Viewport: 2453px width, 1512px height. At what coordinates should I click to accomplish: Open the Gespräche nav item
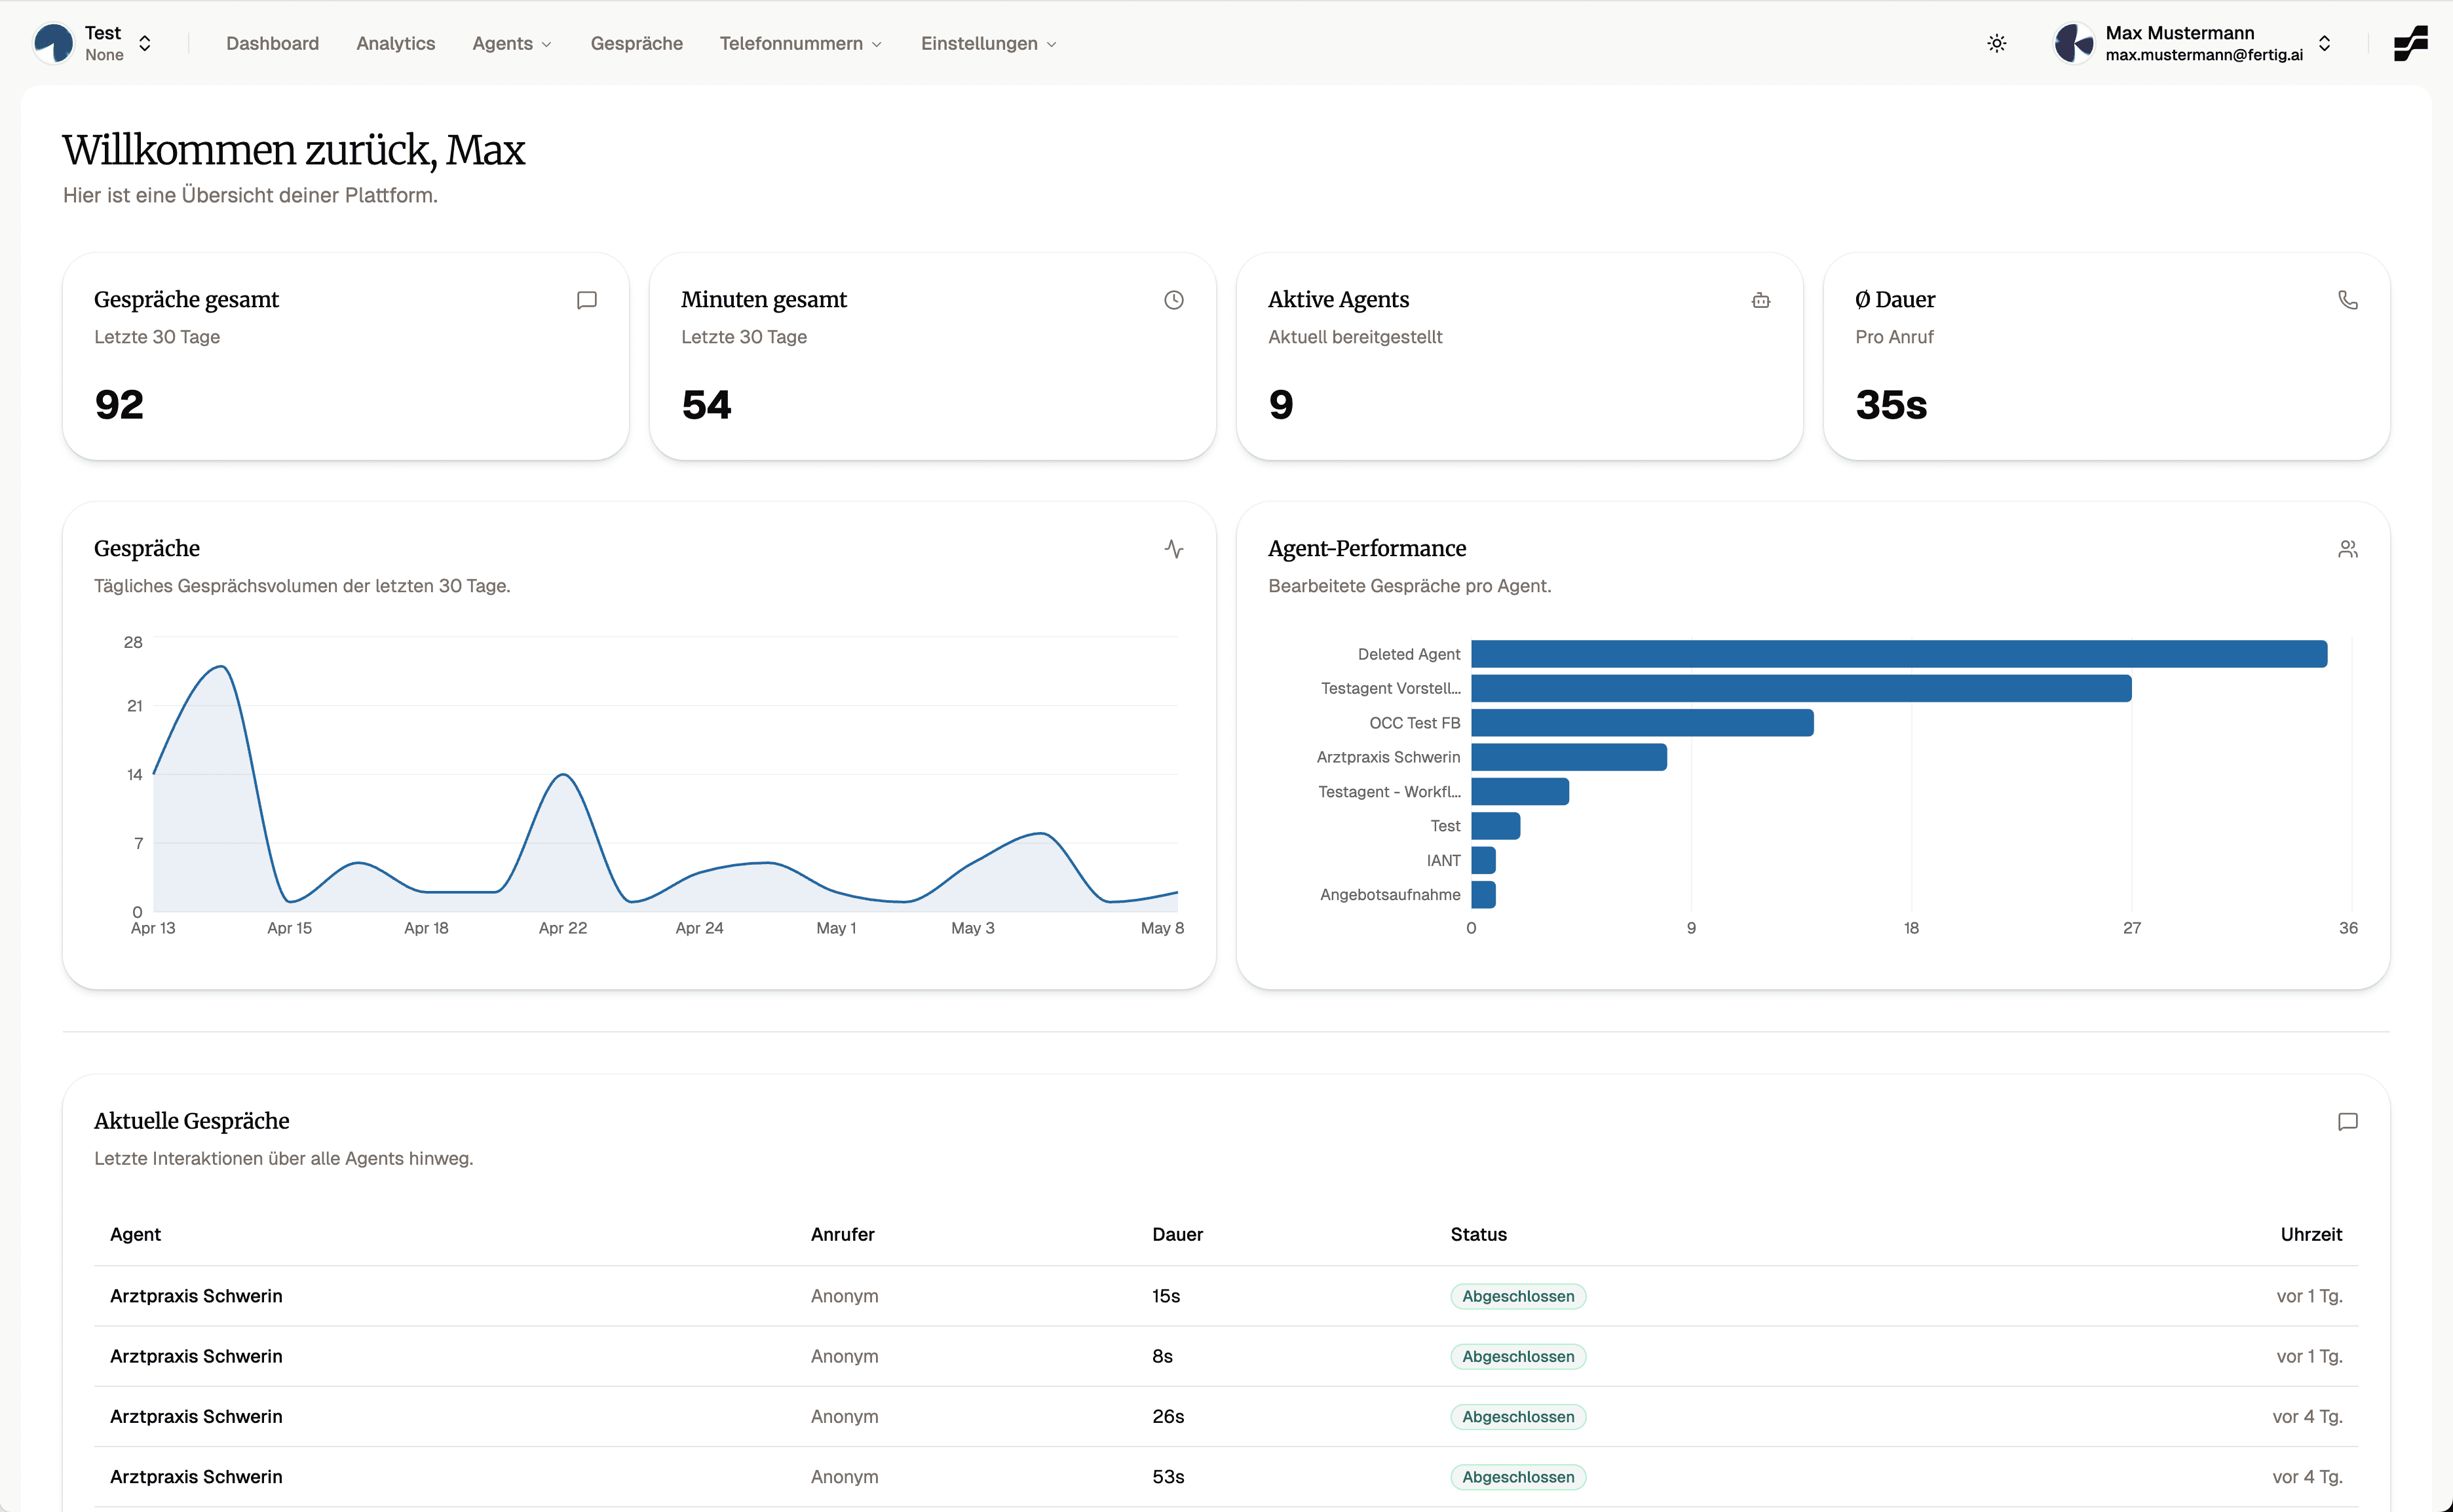tap(637, 43)
